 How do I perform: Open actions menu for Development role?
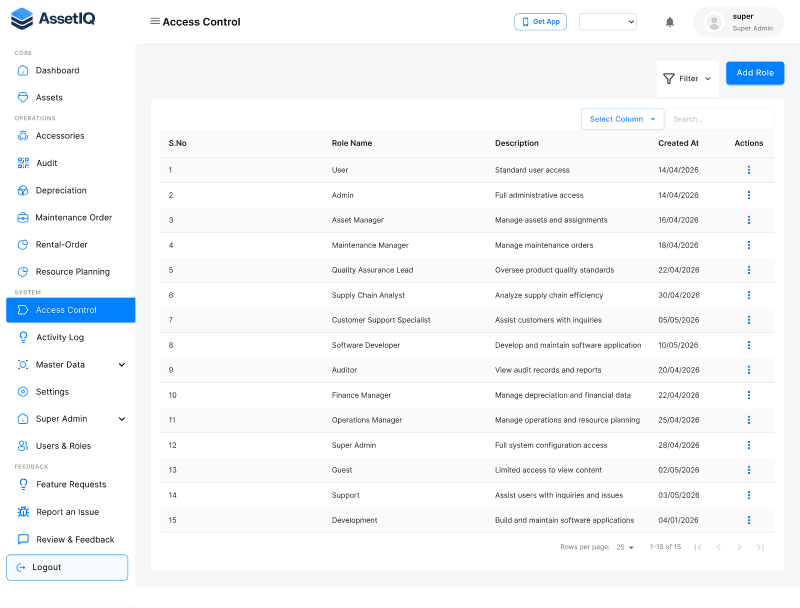pos(748,520)
